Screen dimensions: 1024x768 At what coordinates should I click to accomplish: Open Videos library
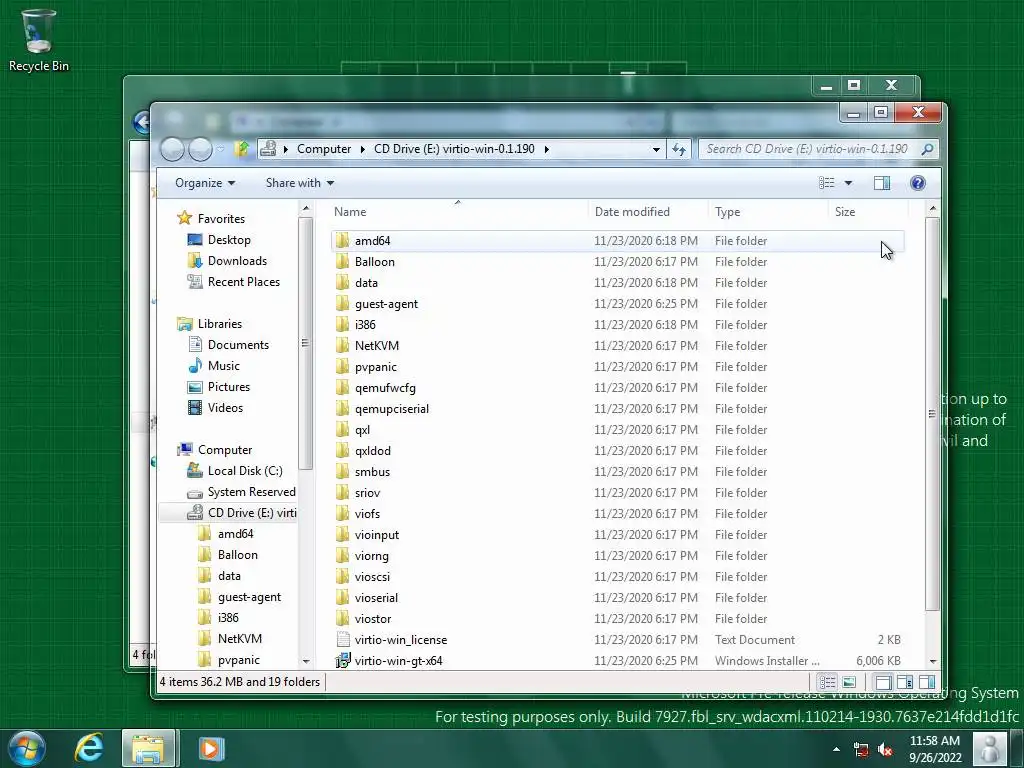tap(215, 408)
